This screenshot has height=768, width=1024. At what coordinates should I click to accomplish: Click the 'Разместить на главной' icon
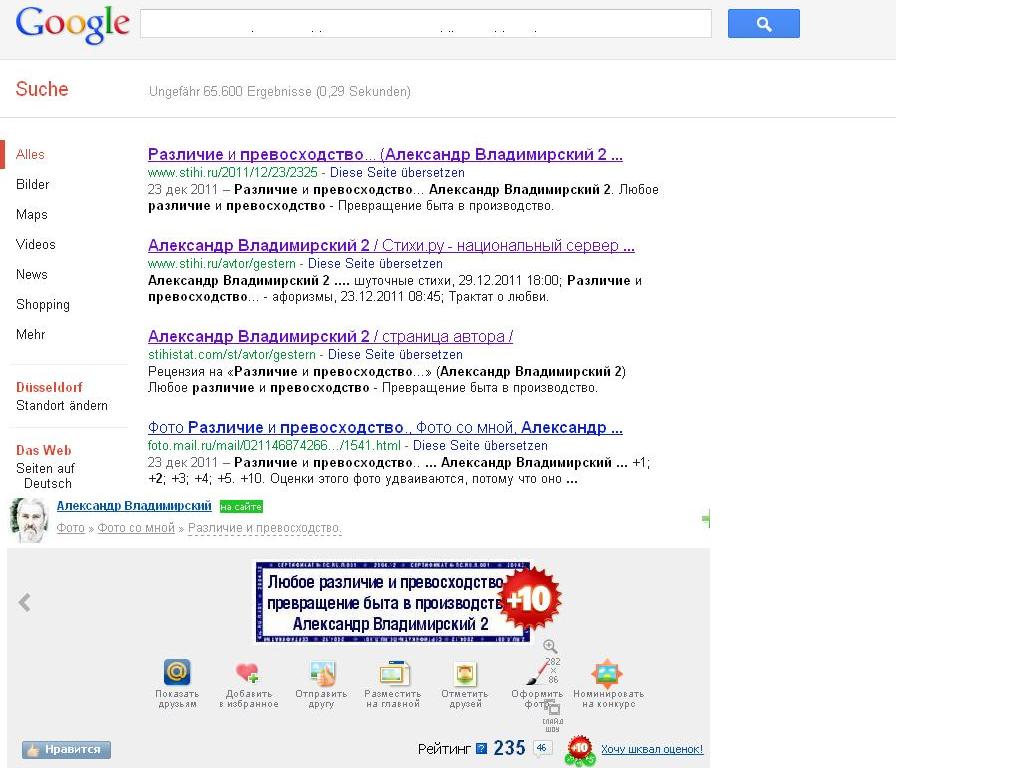pyautogui.click(x=393, y=673)
